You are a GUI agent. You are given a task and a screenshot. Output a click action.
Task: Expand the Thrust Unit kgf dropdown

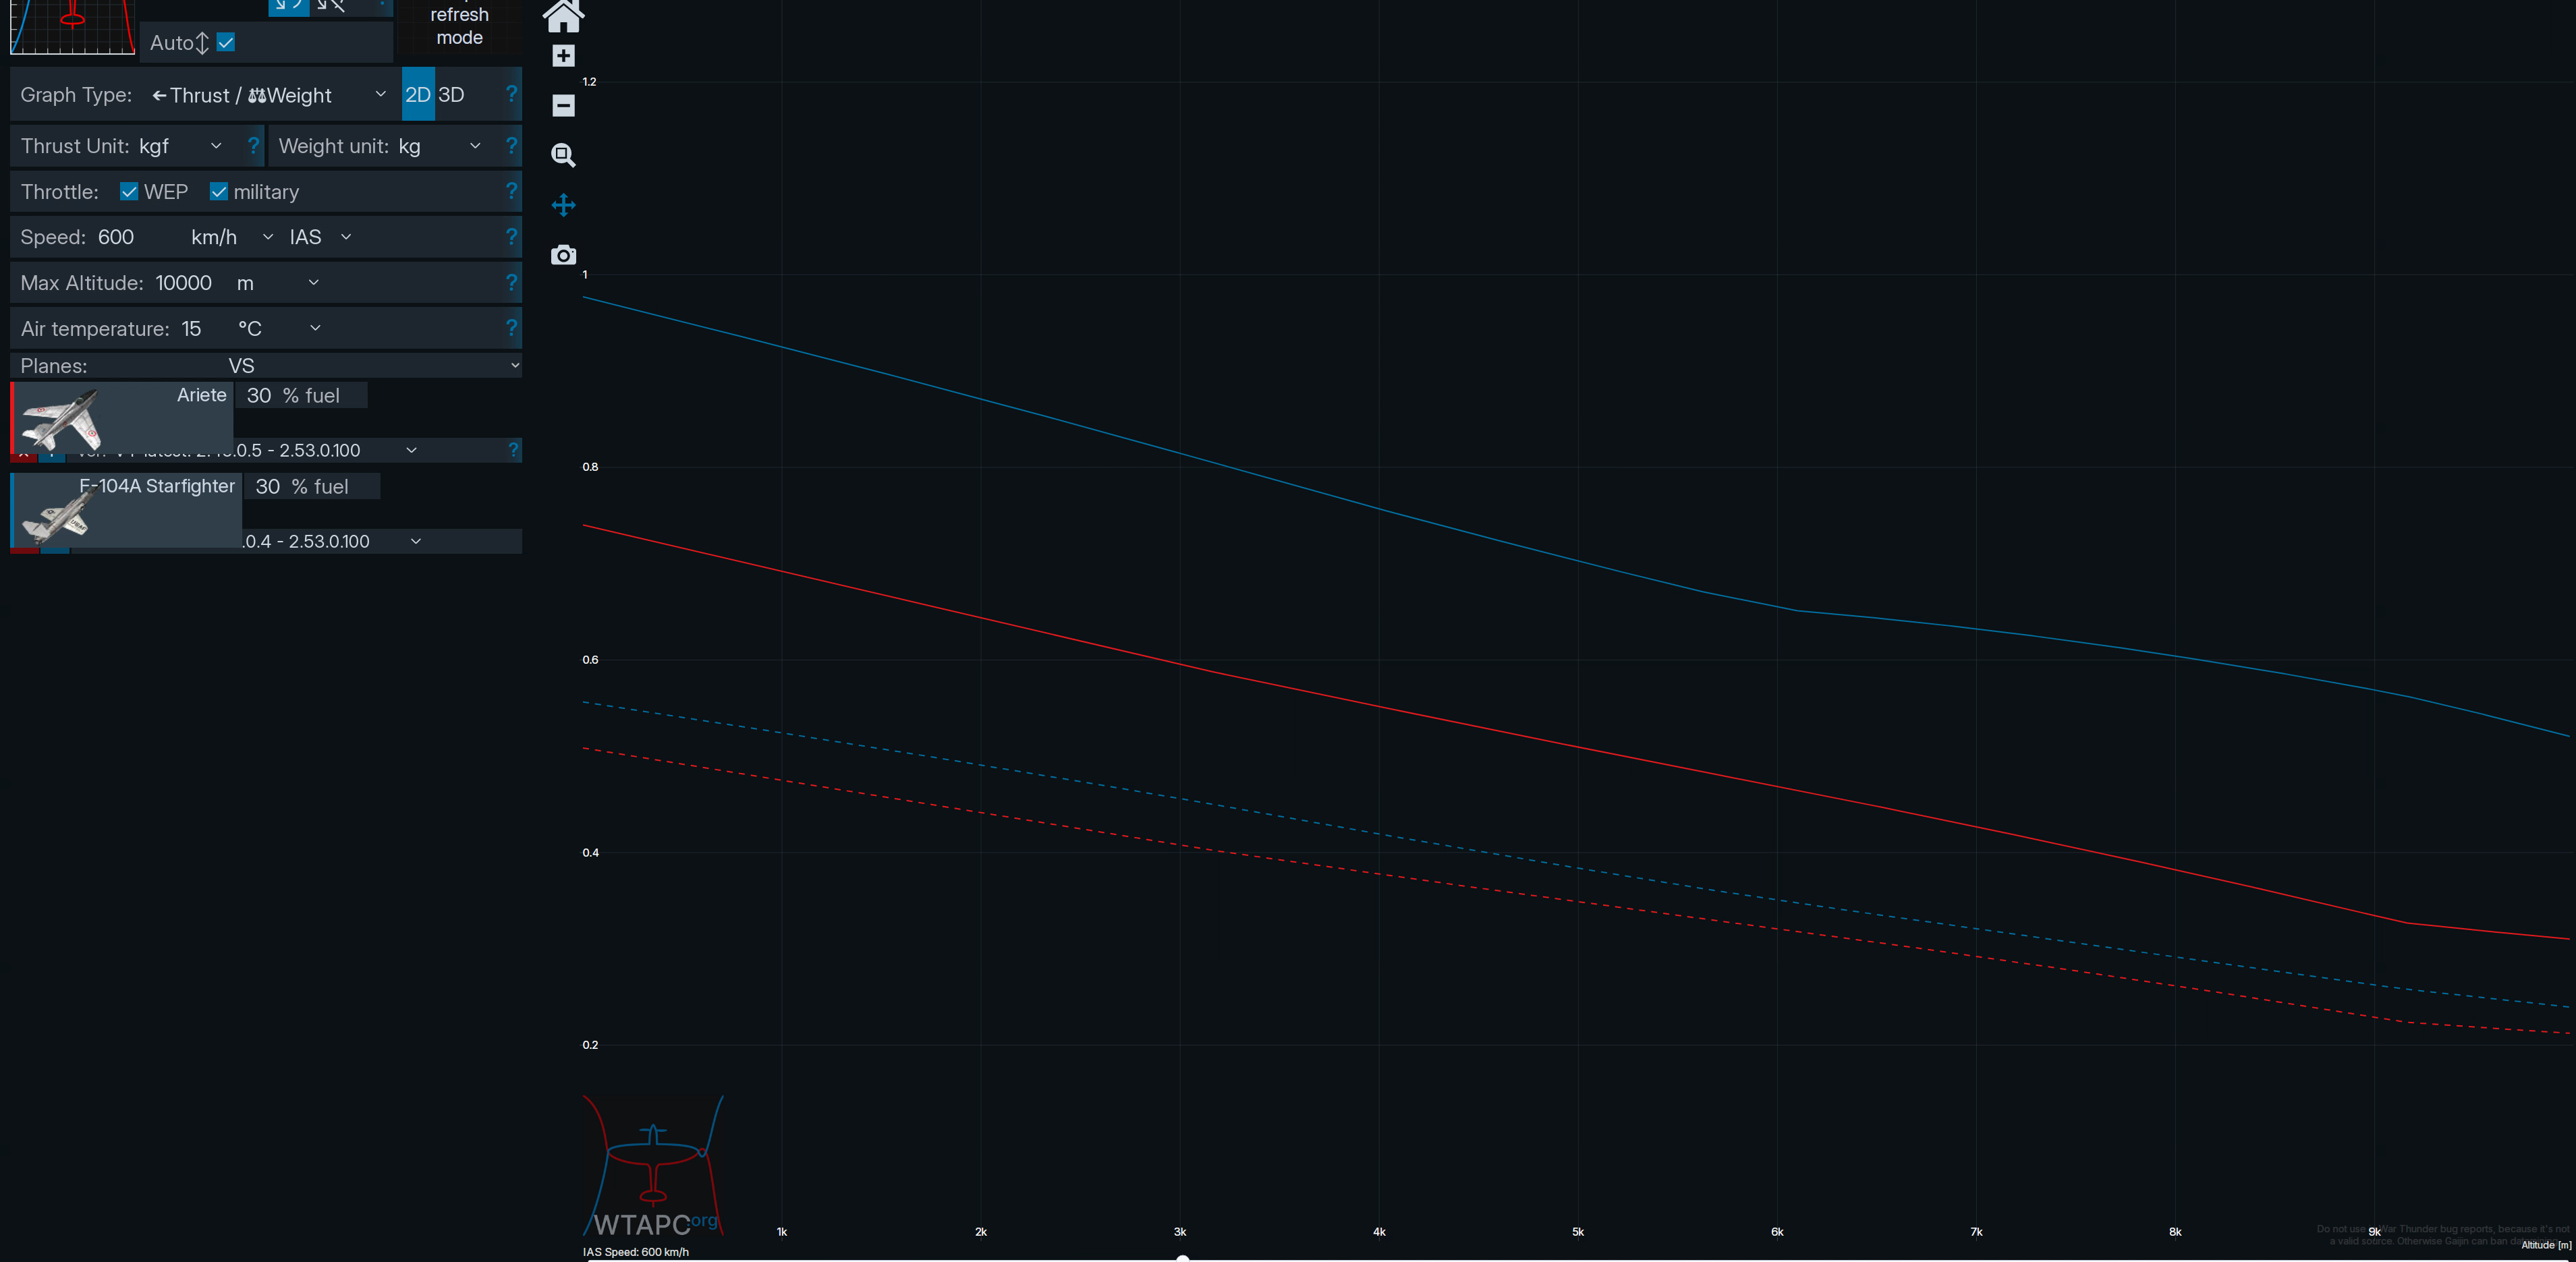(x=180, y=146)
